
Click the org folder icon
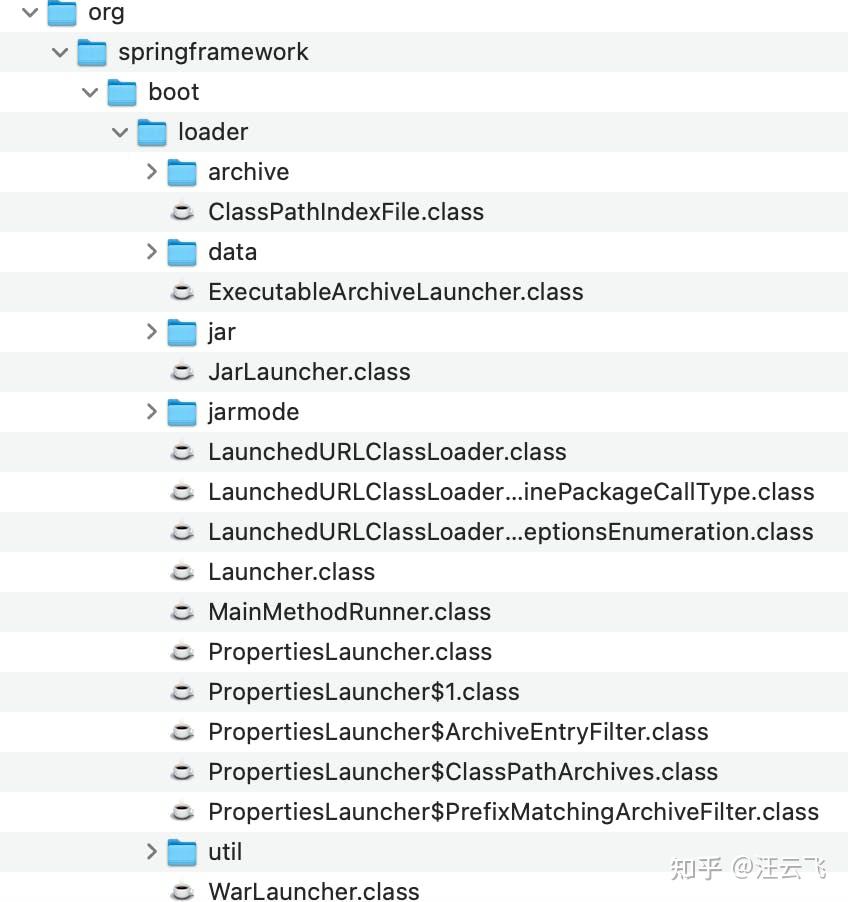(62, 13)
